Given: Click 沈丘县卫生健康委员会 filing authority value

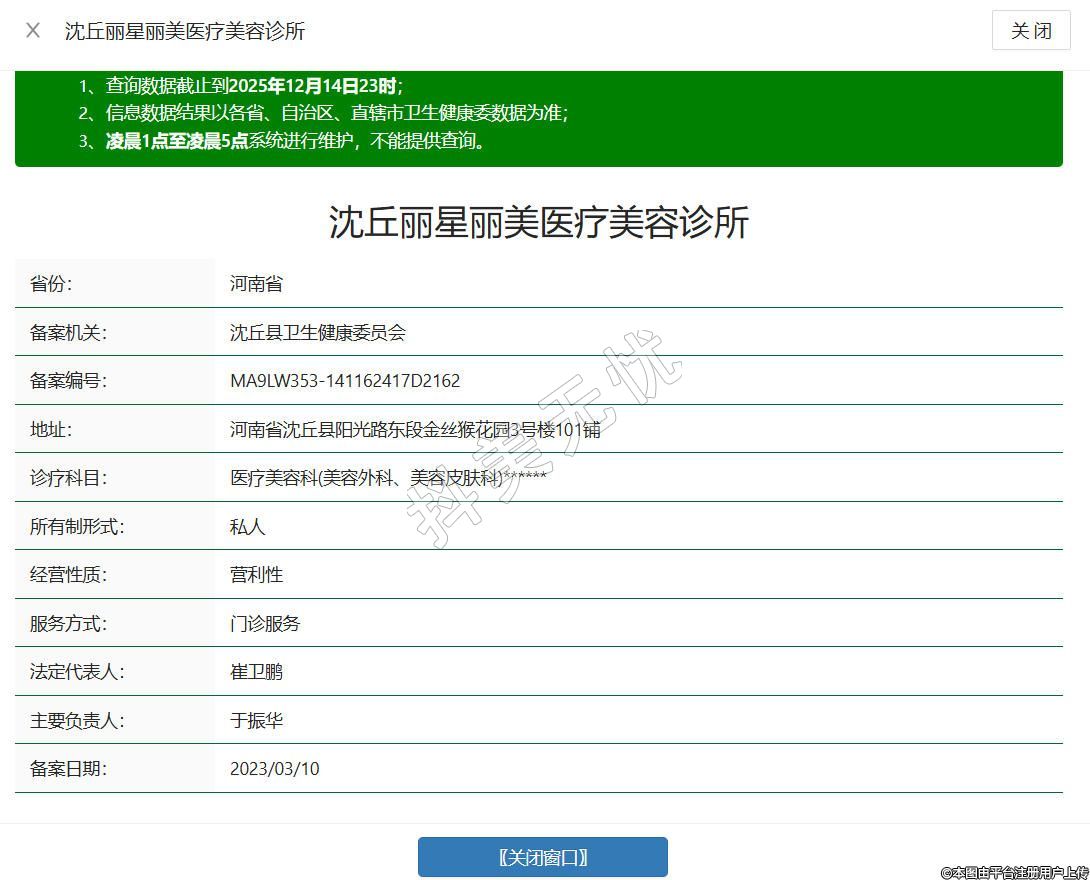Looking at the screenshot, I should 317,333.
